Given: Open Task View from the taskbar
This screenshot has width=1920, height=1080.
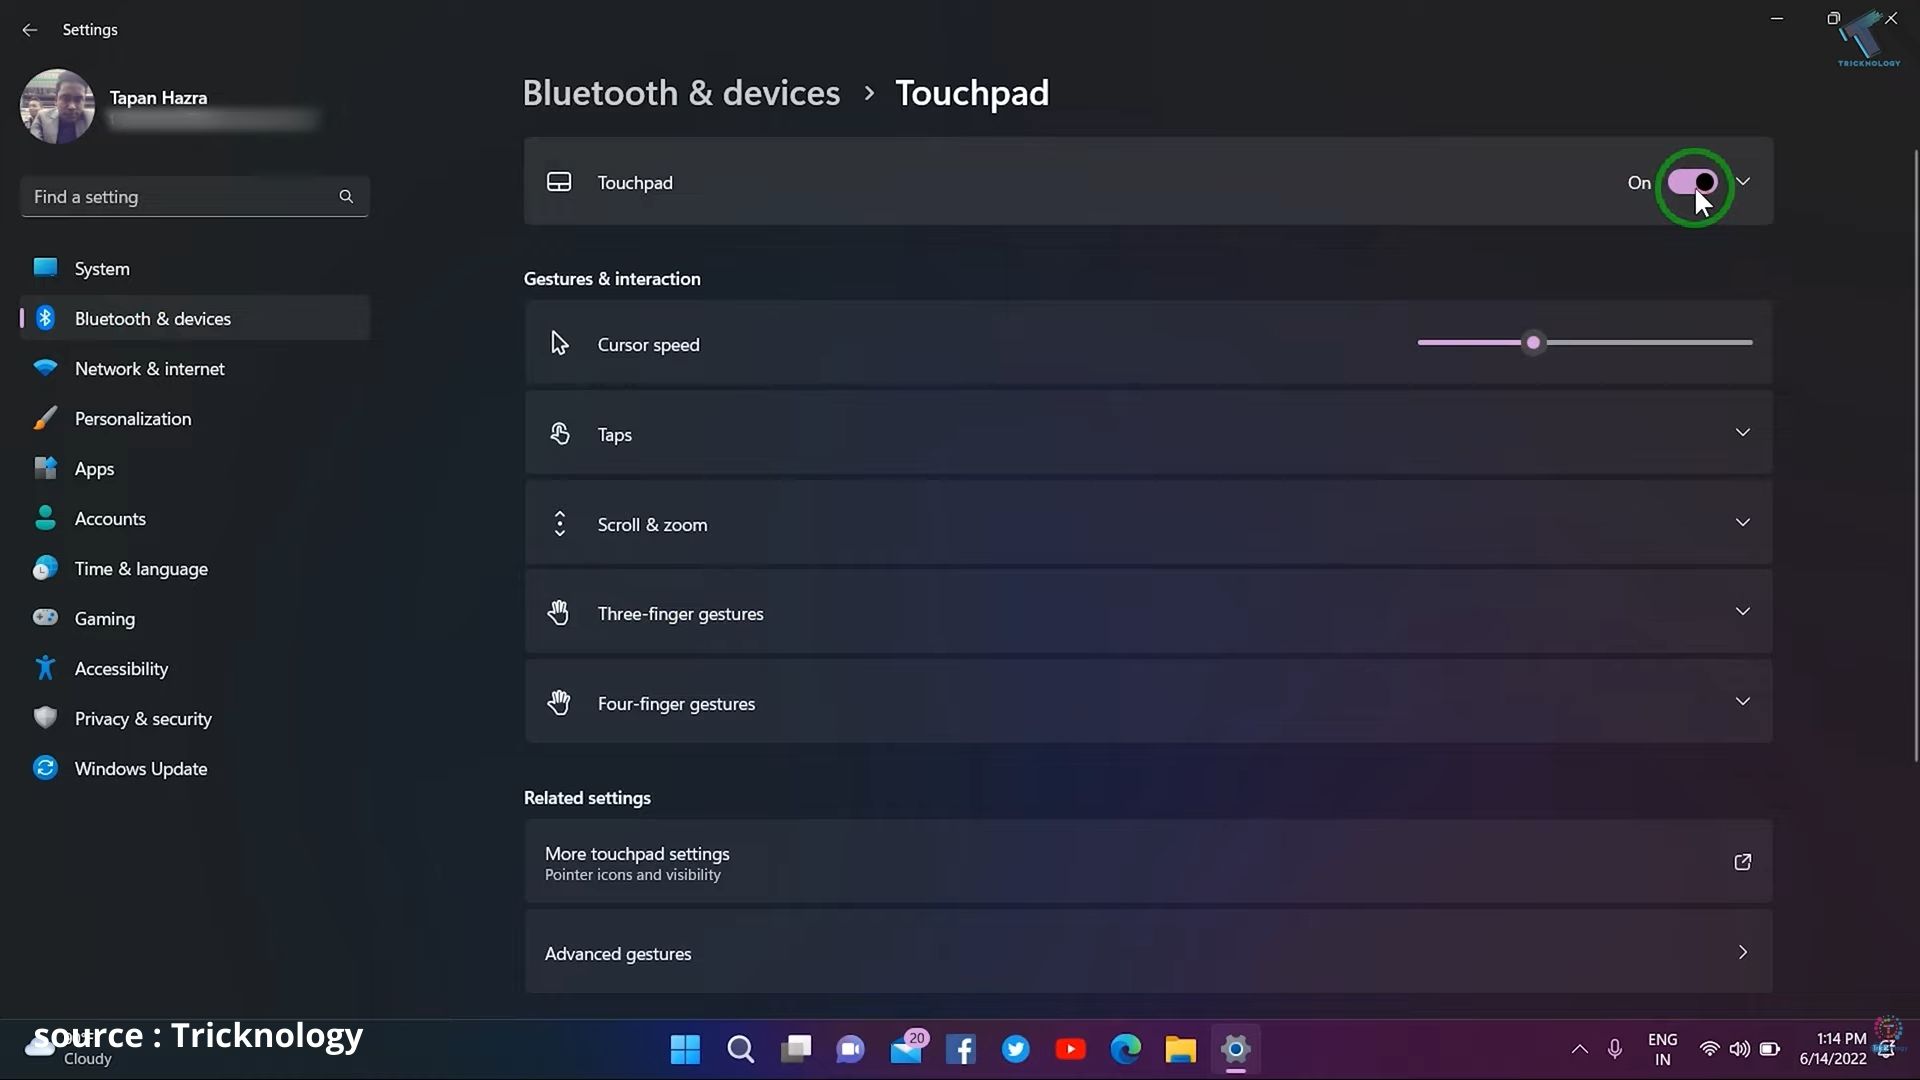Looking at the screenshot, I should tap(796, 1049).
